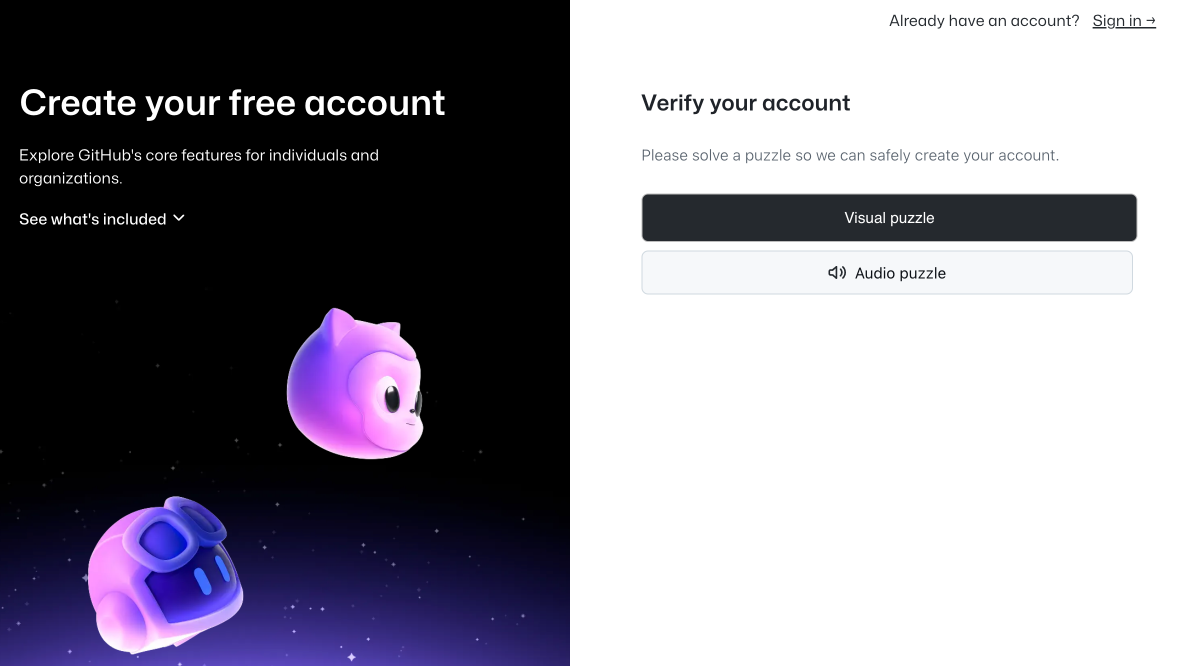Click the arrow beside Sign in

(1151, 21)
